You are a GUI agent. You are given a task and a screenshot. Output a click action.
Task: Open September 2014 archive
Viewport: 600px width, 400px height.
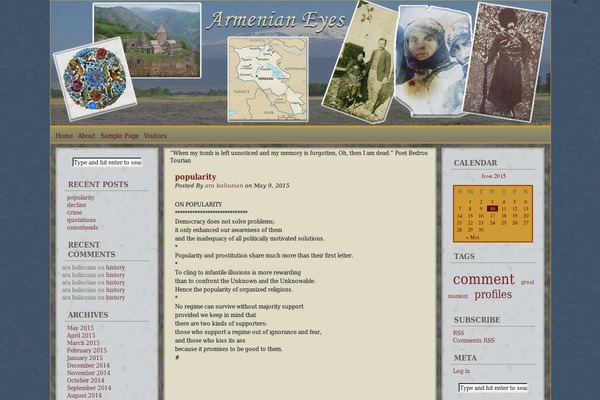pyautogui.click(x=89, y=388)
